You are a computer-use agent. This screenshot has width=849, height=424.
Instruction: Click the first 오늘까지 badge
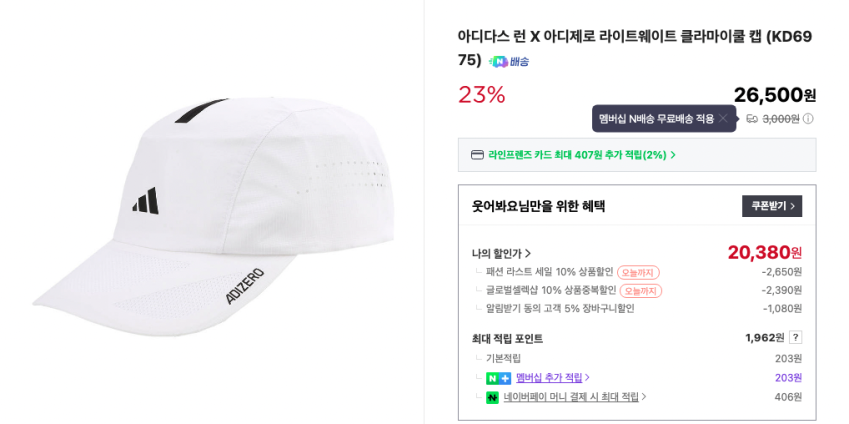(638, 272)
